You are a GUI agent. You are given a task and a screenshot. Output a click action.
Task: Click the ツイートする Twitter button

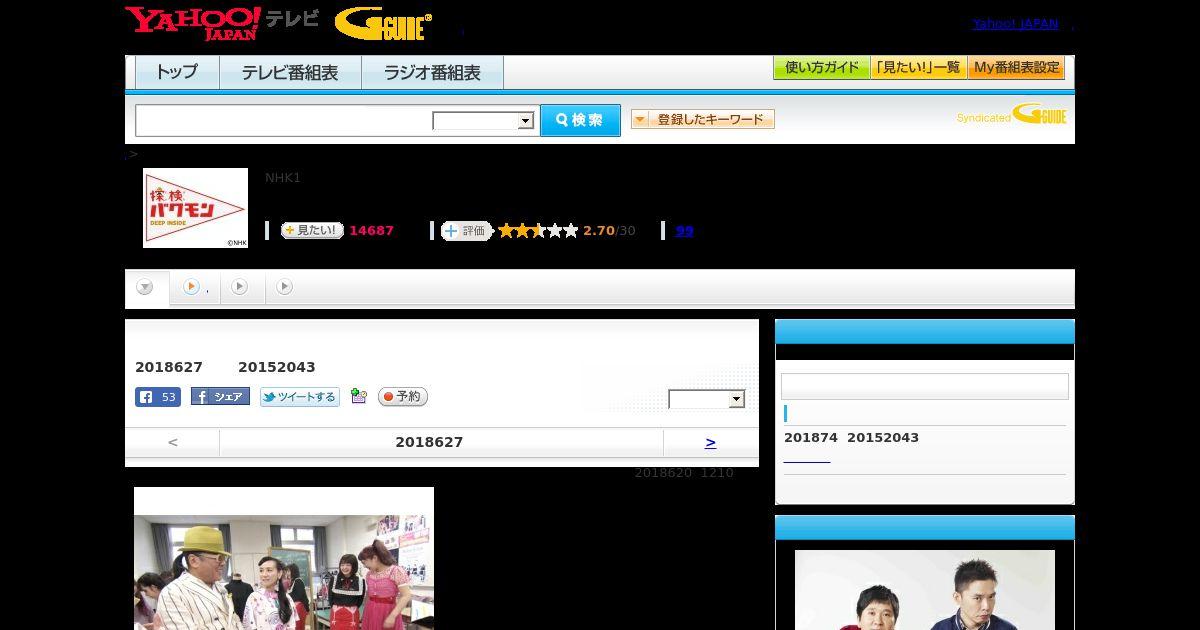pyautogui.click(x=300, y=397)
